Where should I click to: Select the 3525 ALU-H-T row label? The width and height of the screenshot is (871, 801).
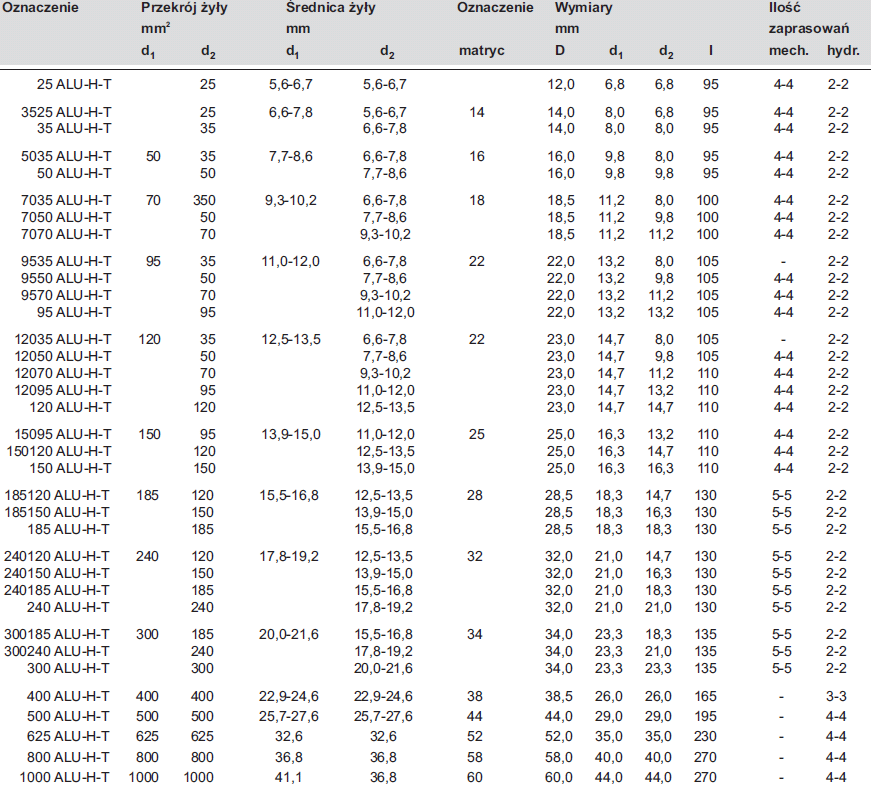coord(65,113)
